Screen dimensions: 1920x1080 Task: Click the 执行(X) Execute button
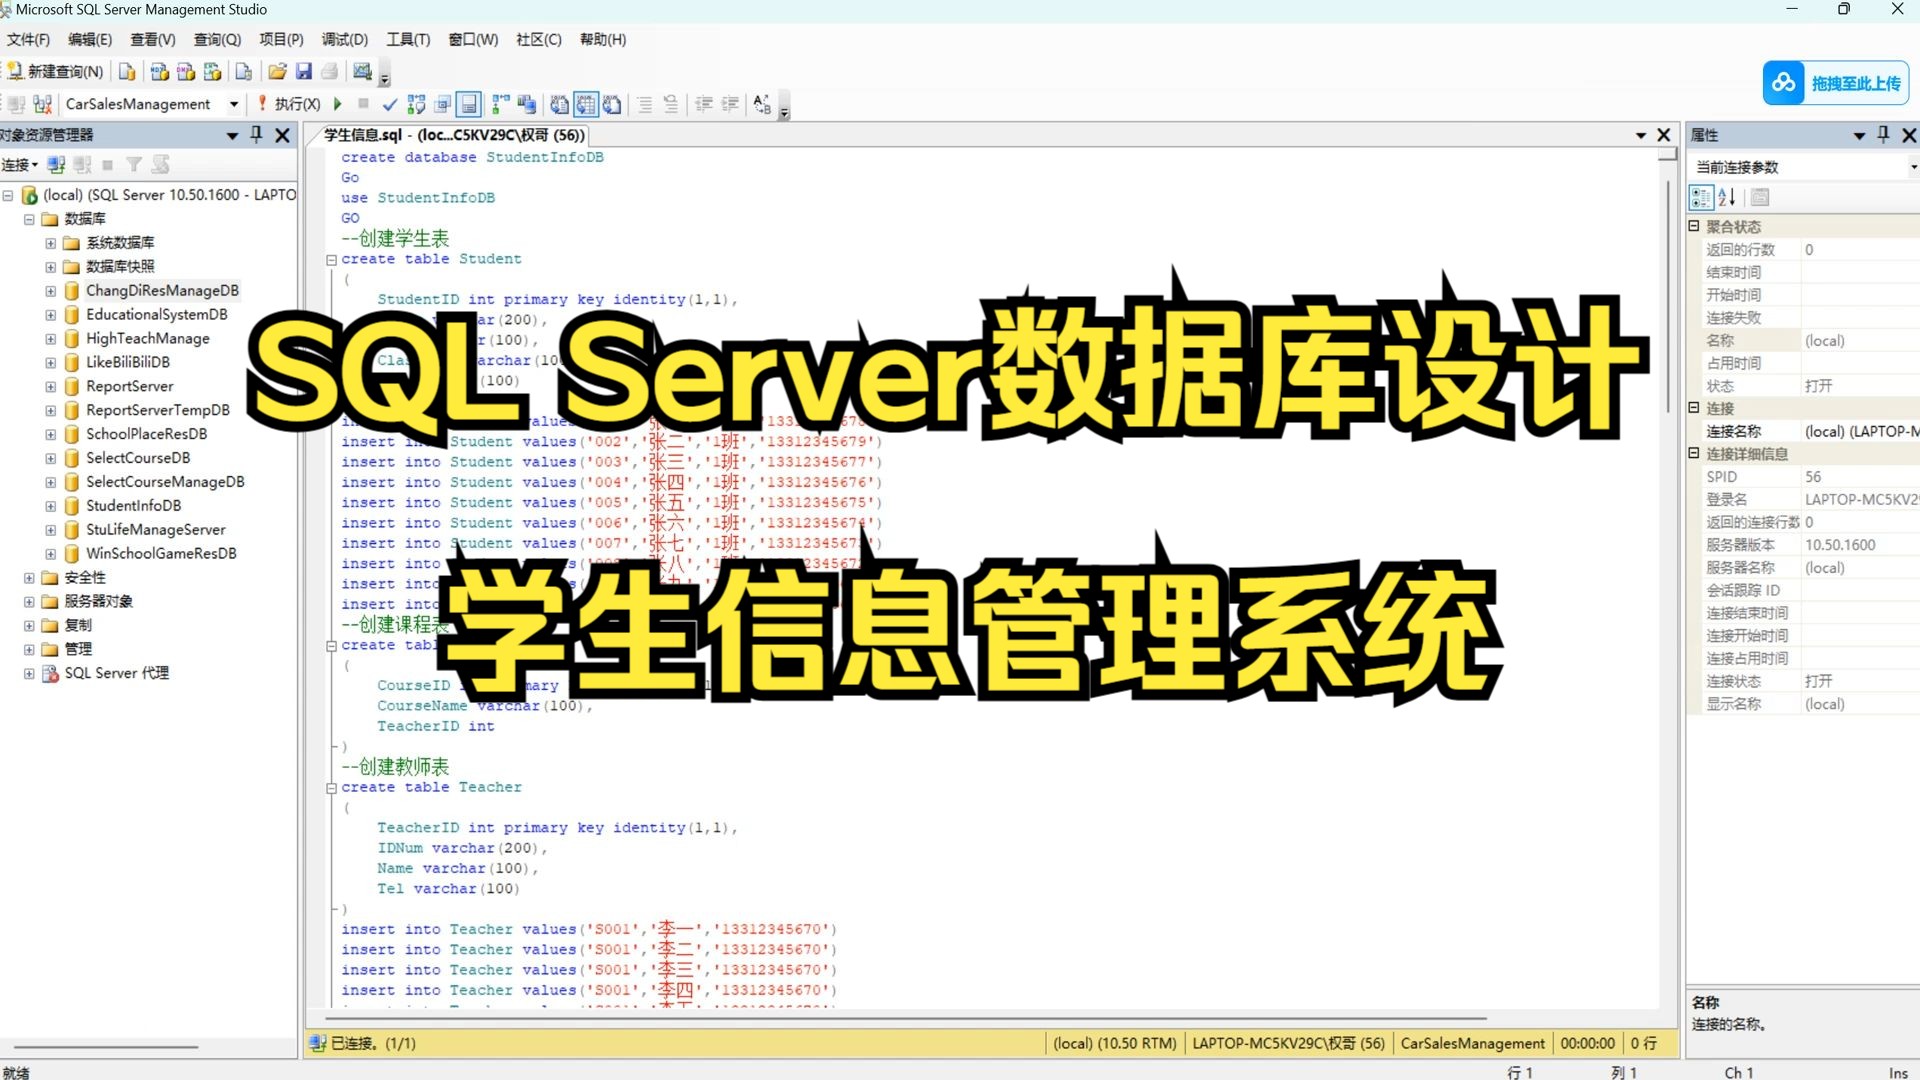pos(289,104)
